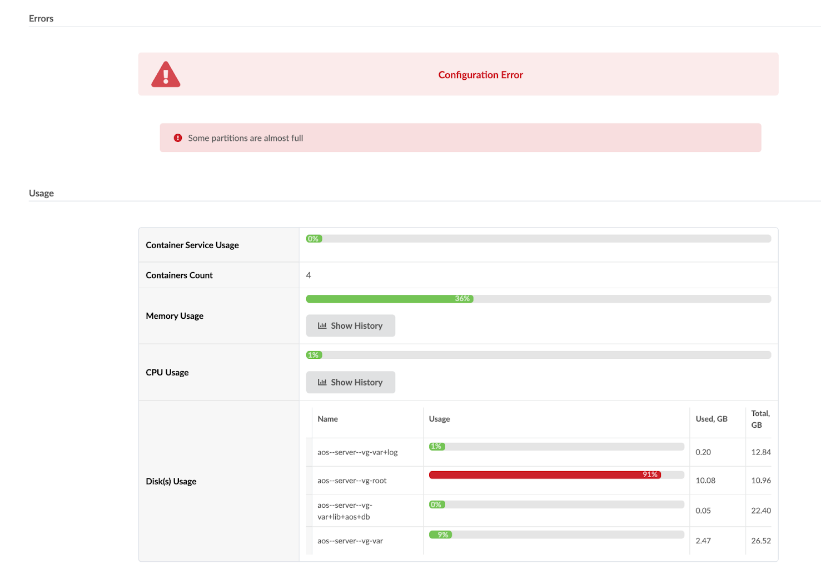Click the 1% CPU Usage progress bar
This screenshot has width=821, height=579.
click(538, 355)
